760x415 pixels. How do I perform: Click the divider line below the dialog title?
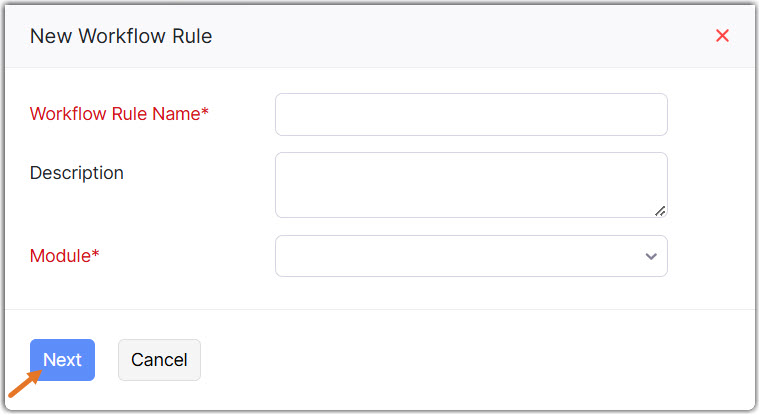380,68
